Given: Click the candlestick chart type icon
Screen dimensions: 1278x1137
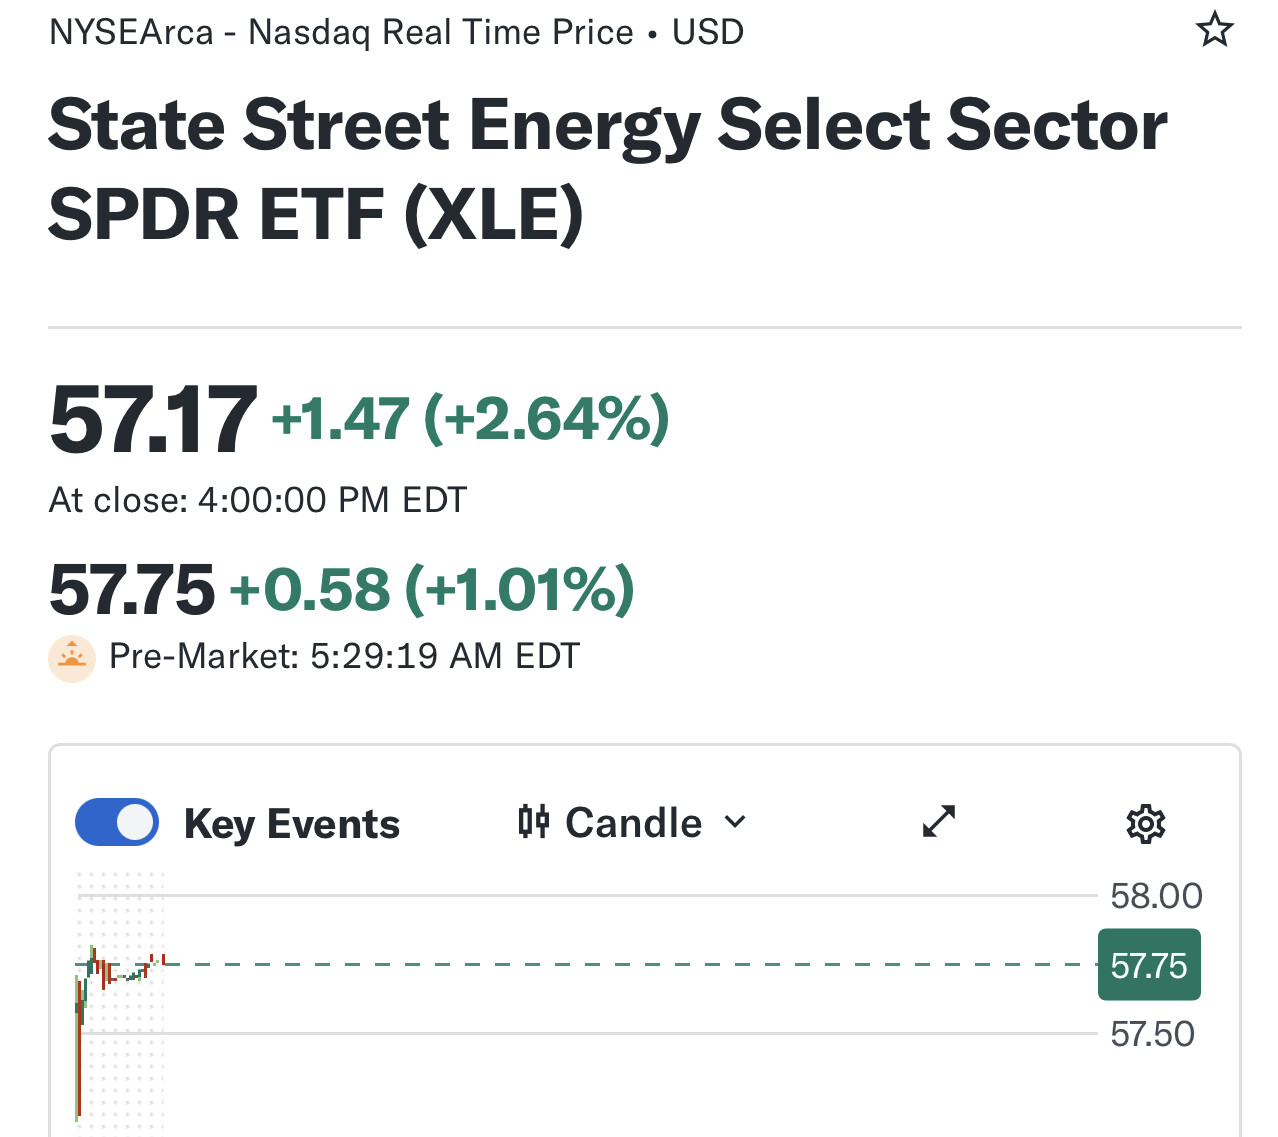Looking at the screenshot, I should point(534,822).
